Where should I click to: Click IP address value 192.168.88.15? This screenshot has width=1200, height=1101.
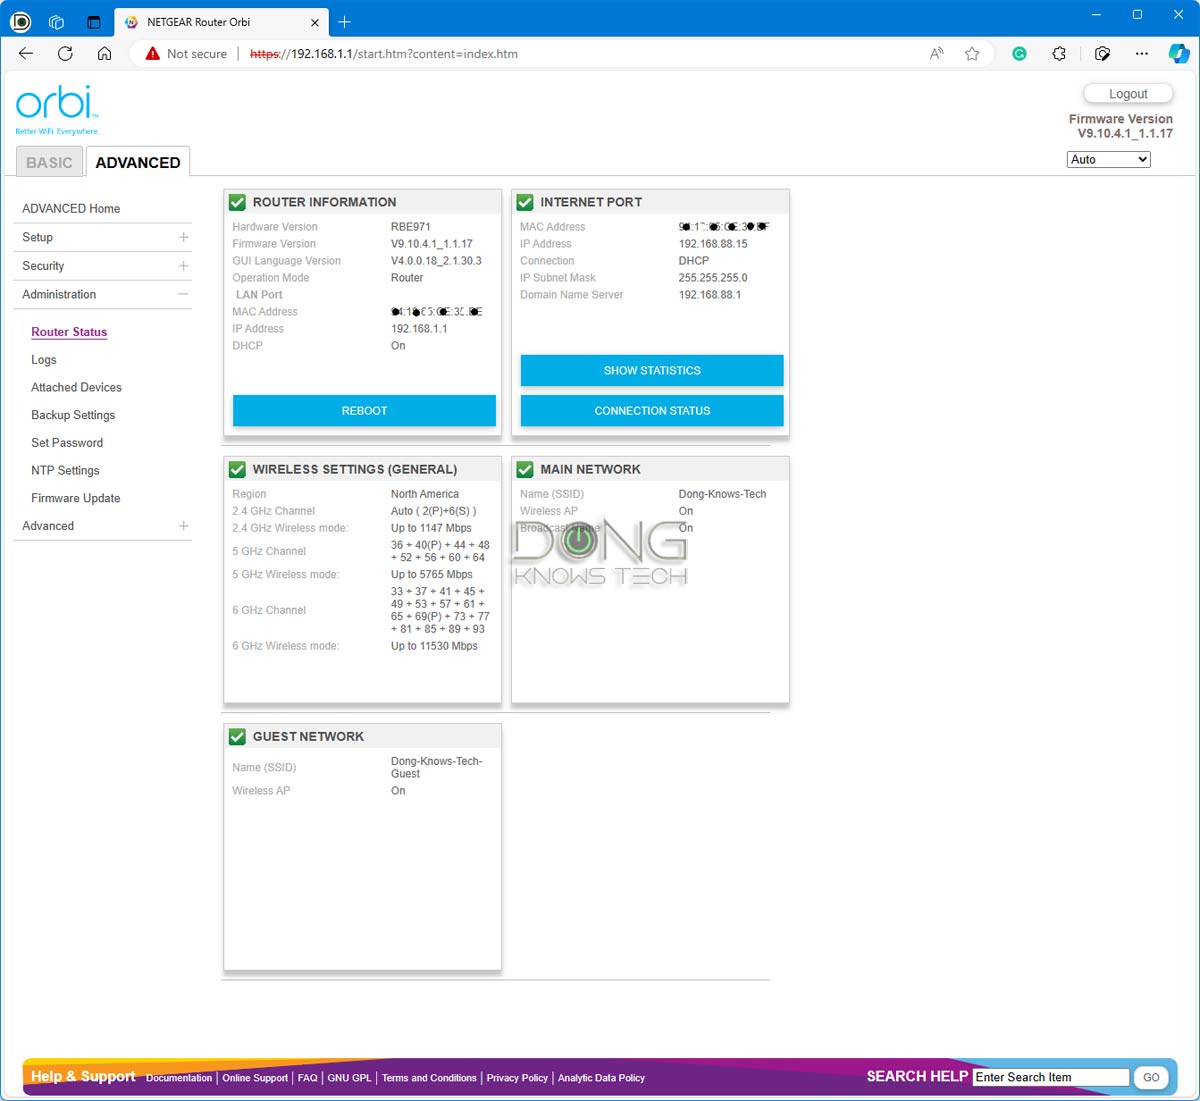713,244
